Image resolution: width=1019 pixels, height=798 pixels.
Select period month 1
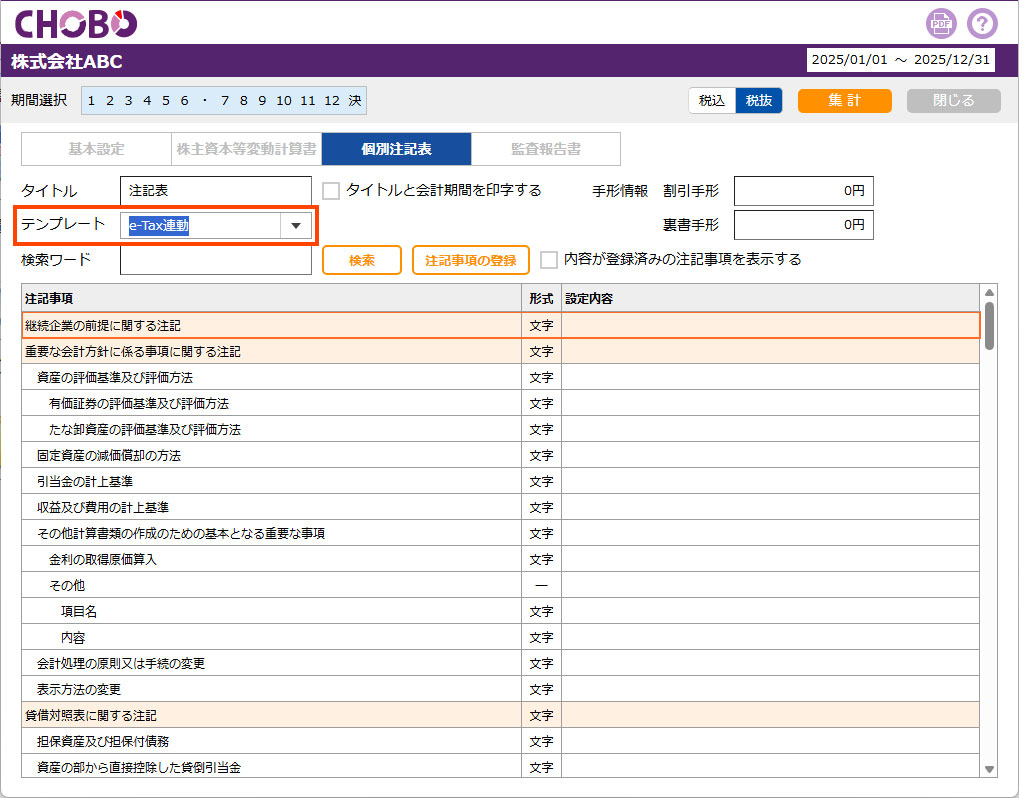(x=91, y=101)
